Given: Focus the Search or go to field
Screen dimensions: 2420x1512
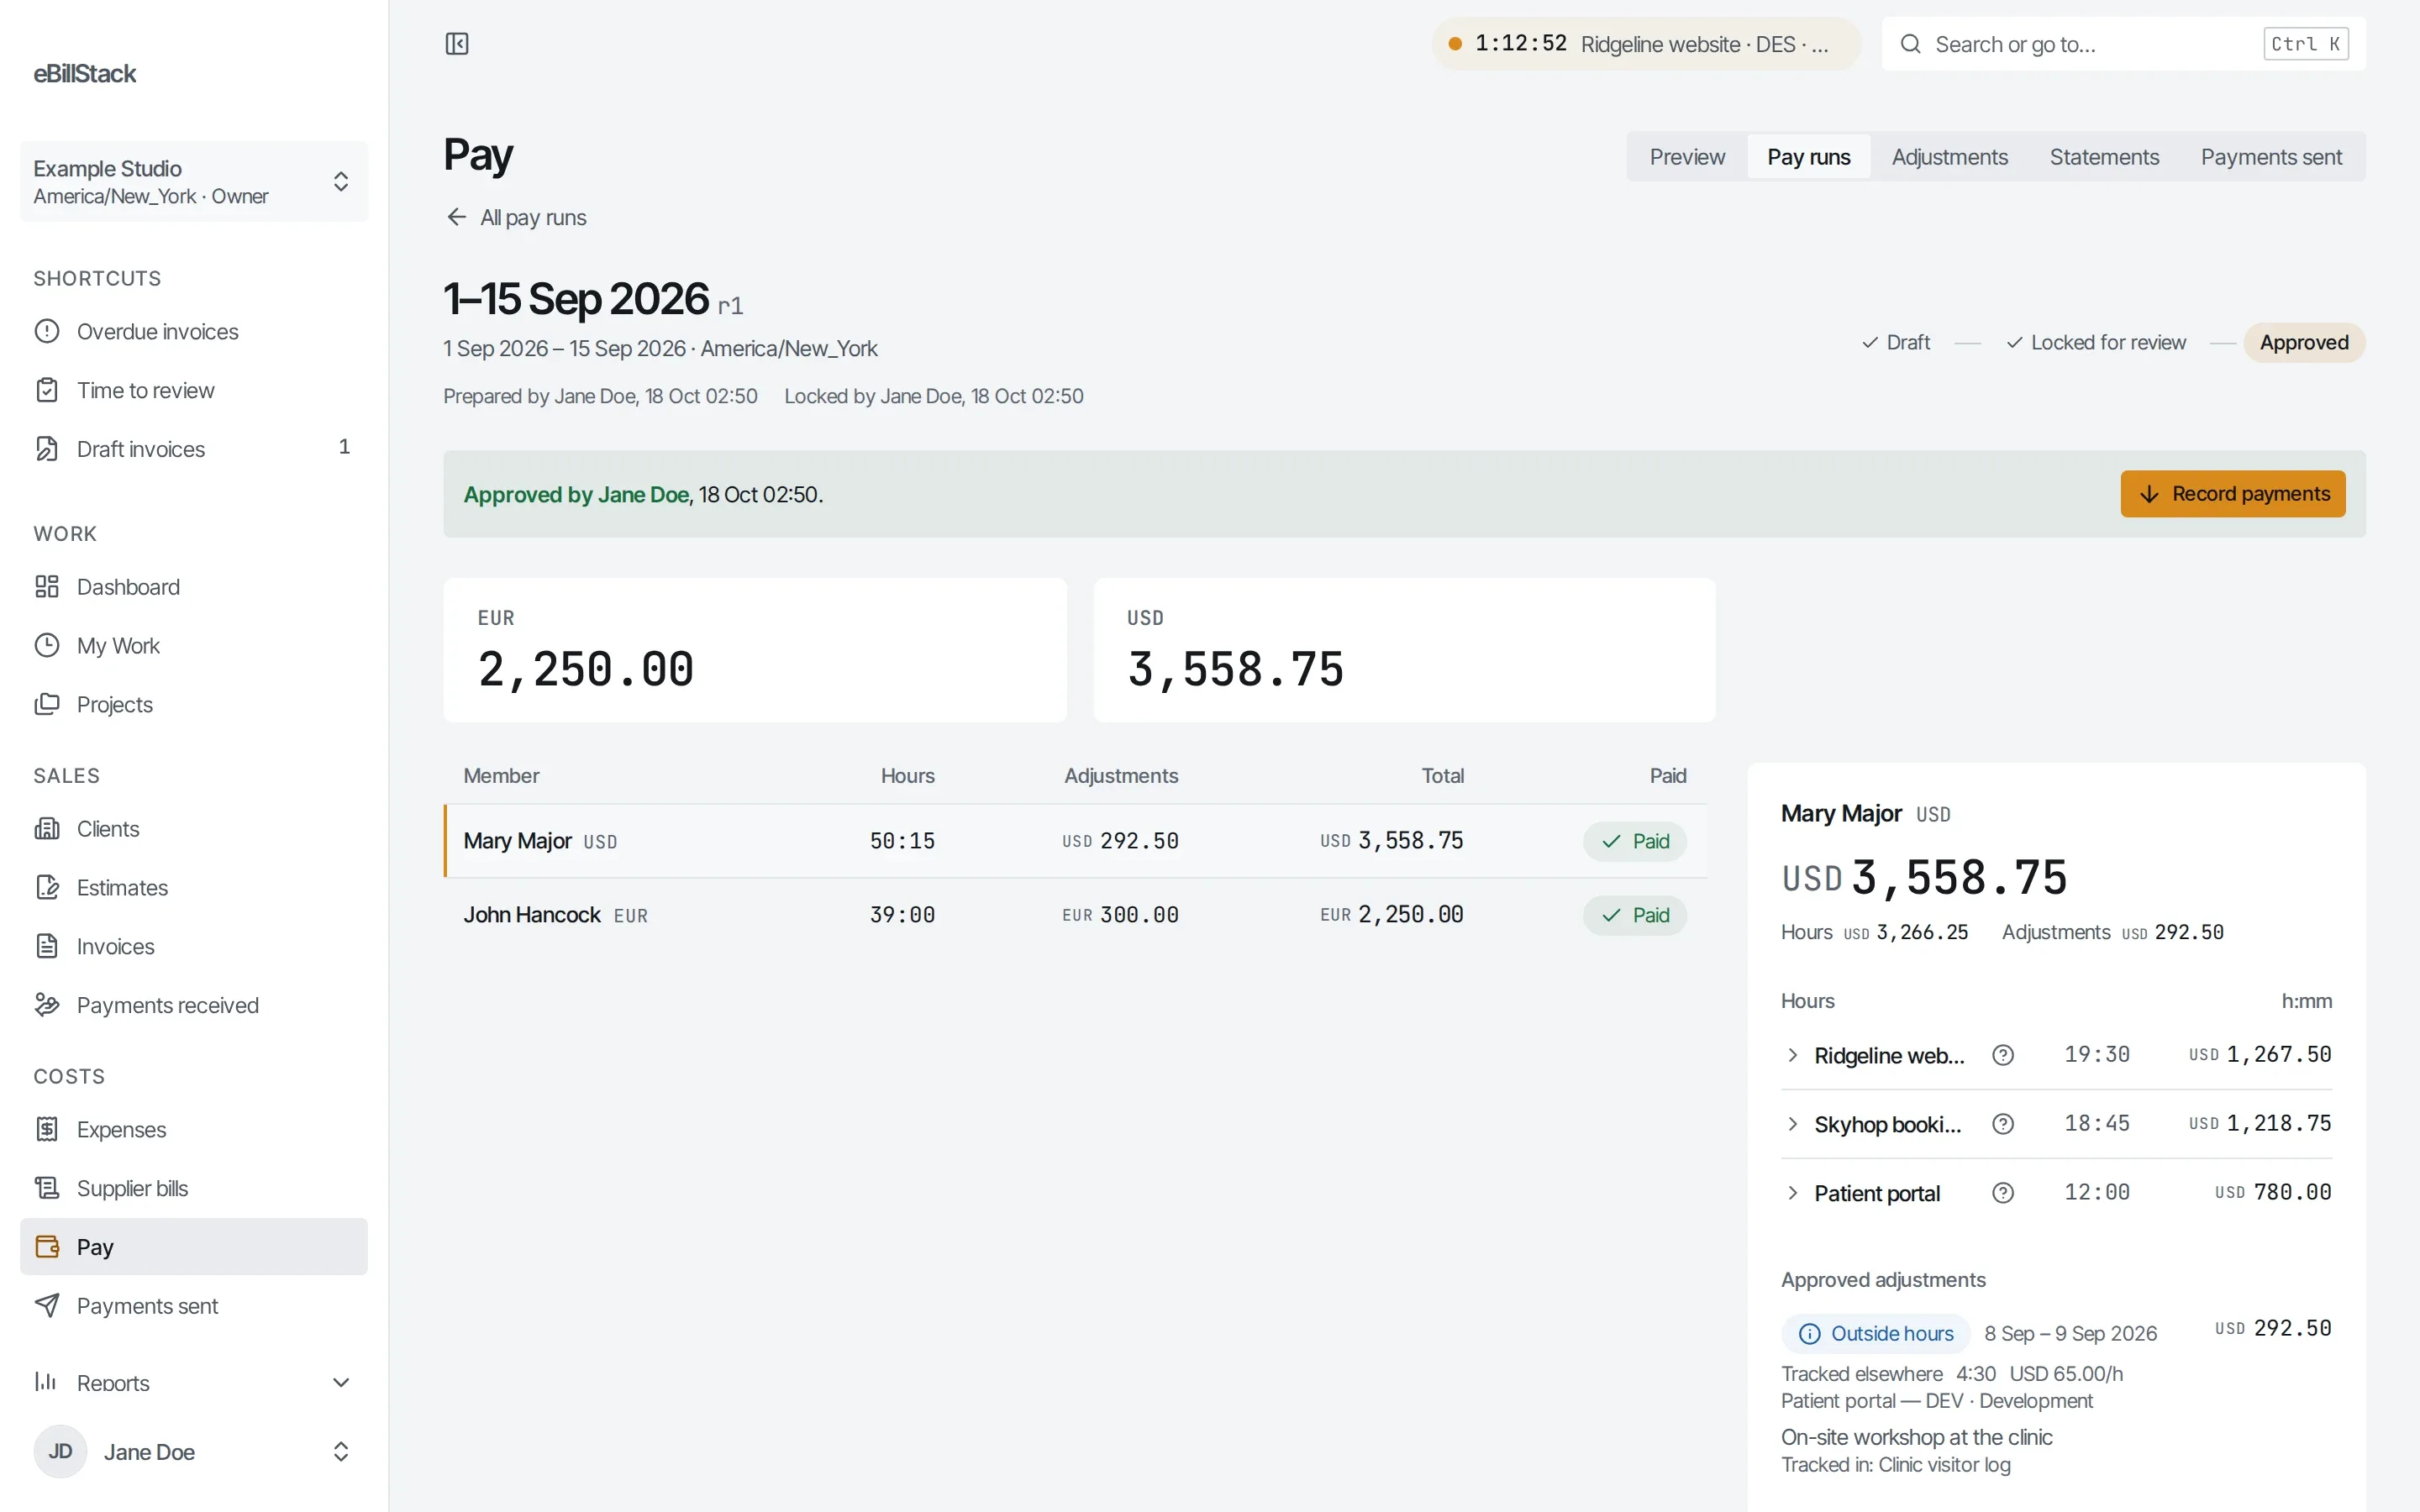Looking at the screenshot, I should click(2123, 44).
